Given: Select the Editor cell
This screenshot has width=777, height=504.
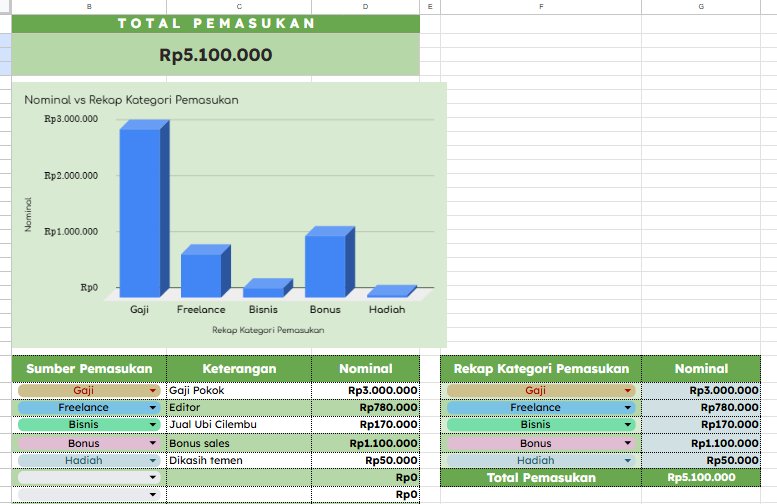Looking at the screenshot, I should point(239,407).
